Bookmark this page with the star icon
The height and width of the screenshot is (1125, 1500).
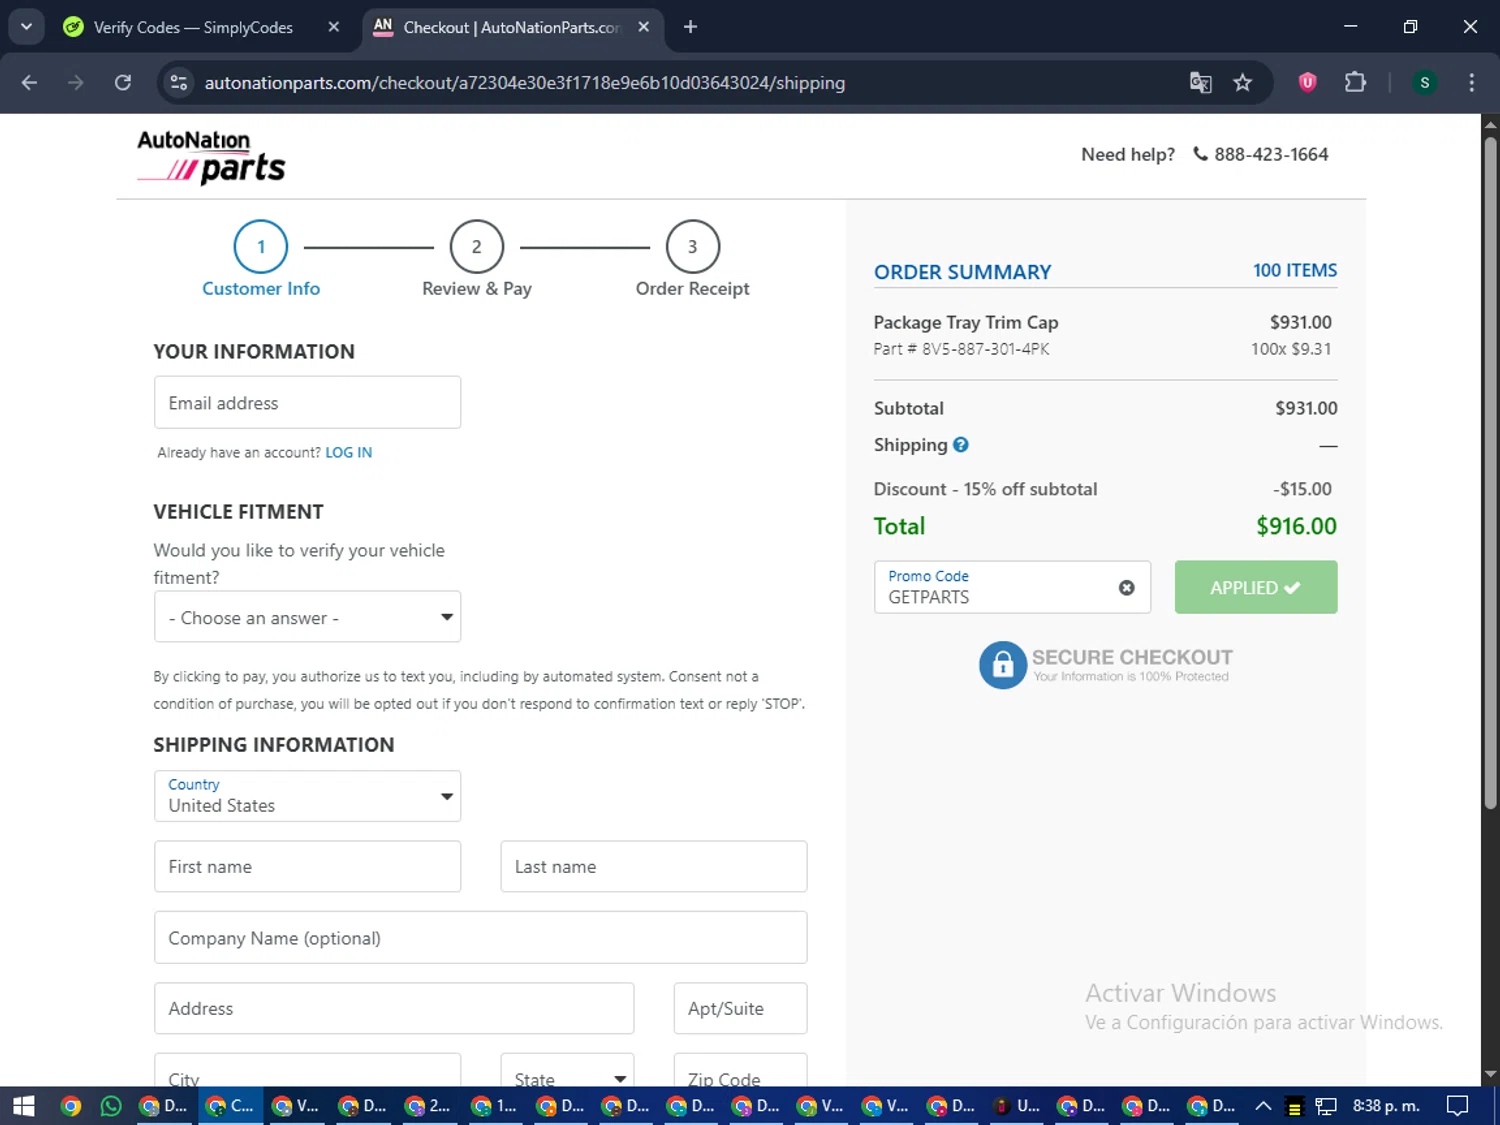(x=1243, y=83)
